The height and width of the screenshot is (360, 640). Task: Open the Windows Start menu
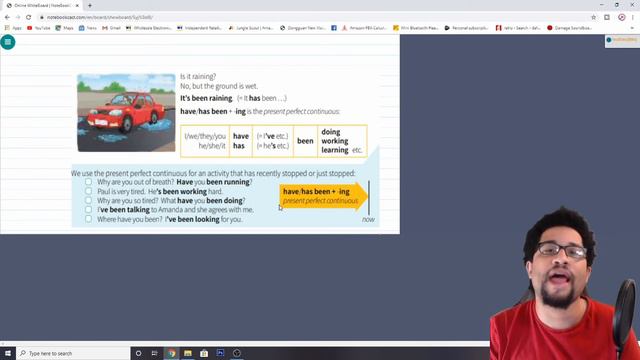click(8, 353)
